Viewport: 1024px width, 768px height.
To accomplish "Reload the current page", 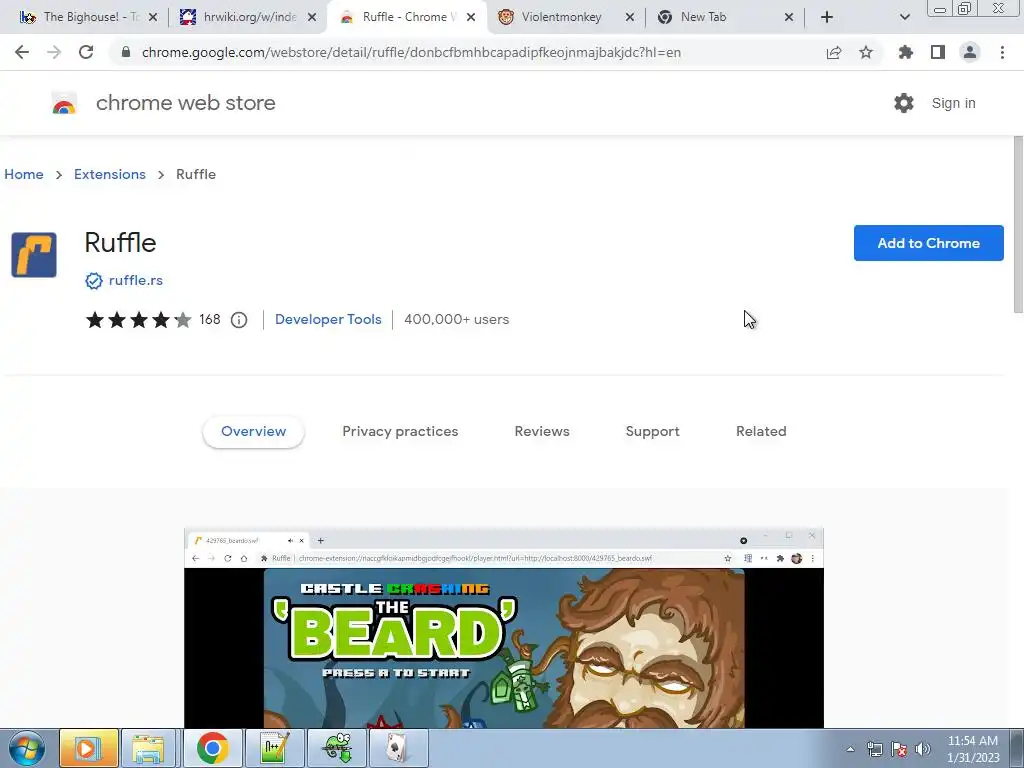I will [x=86, y=52].
